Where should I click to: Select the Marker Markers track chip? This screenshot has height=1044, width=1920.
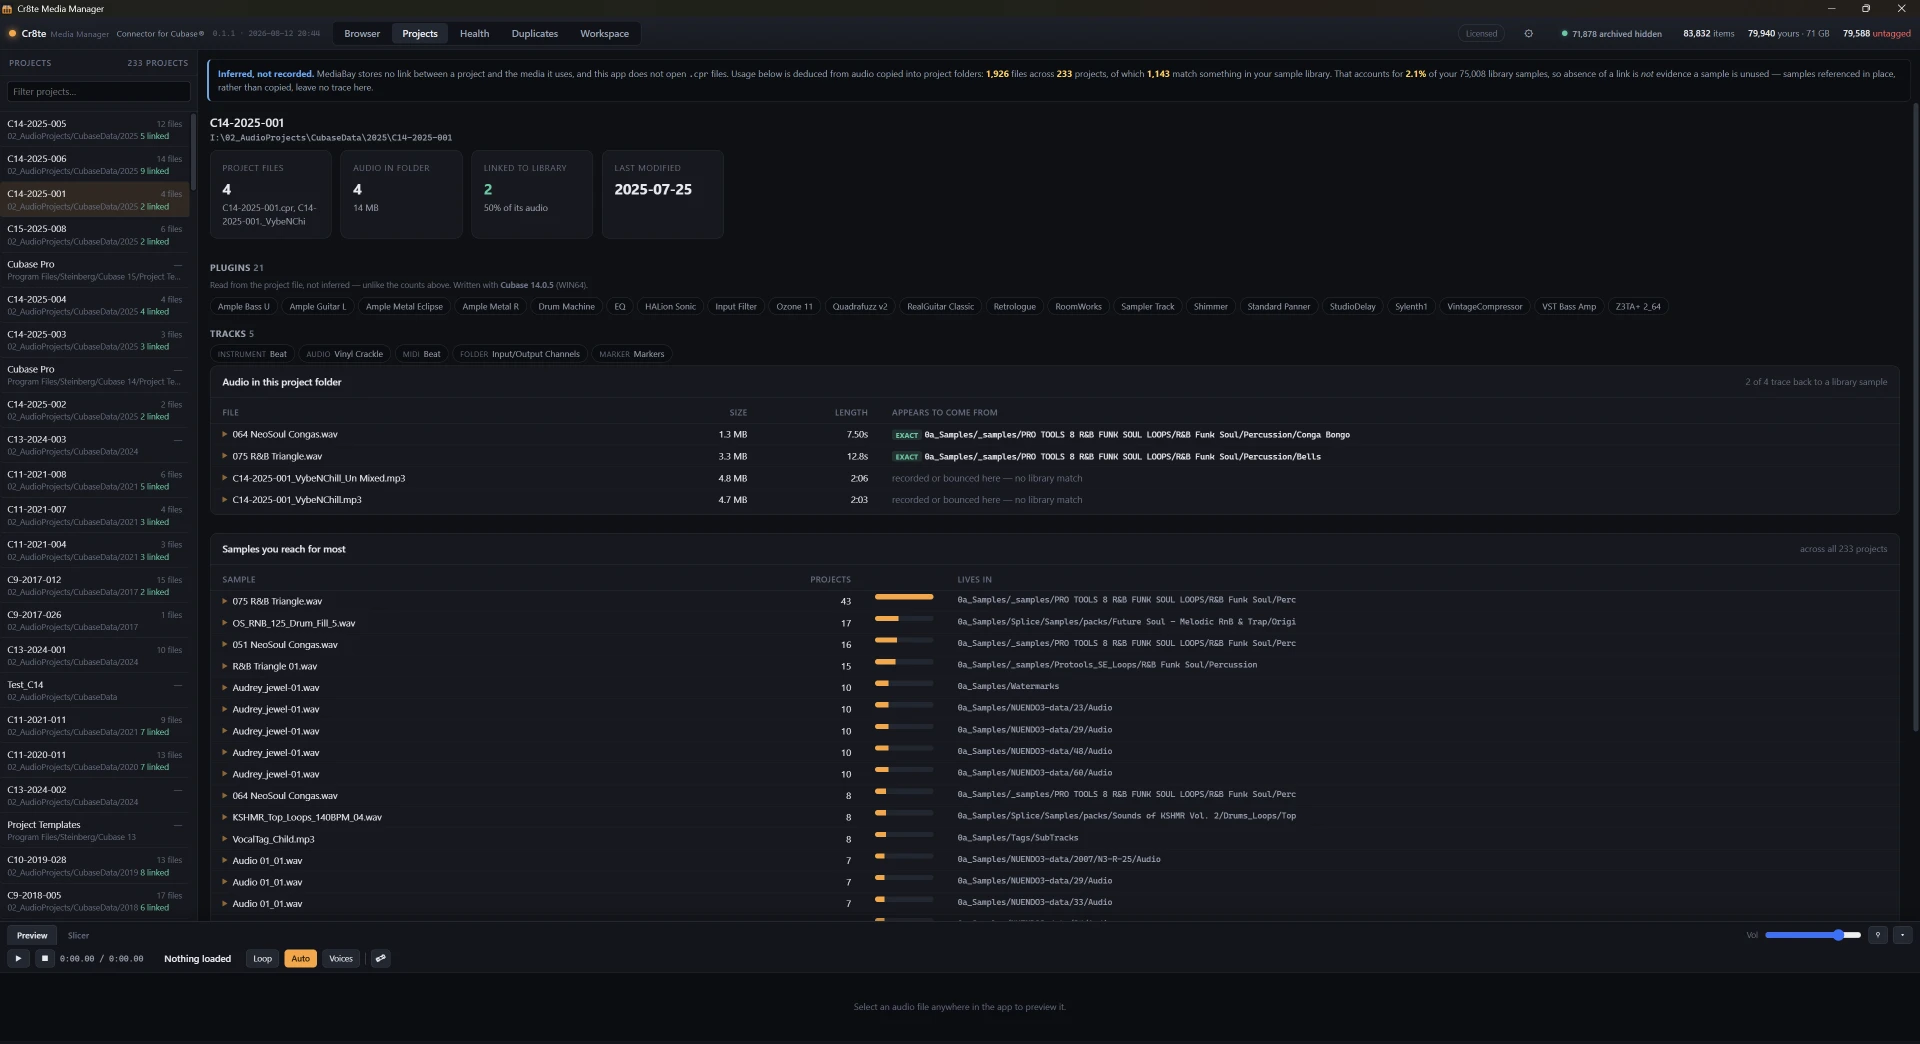coord(631,353)
